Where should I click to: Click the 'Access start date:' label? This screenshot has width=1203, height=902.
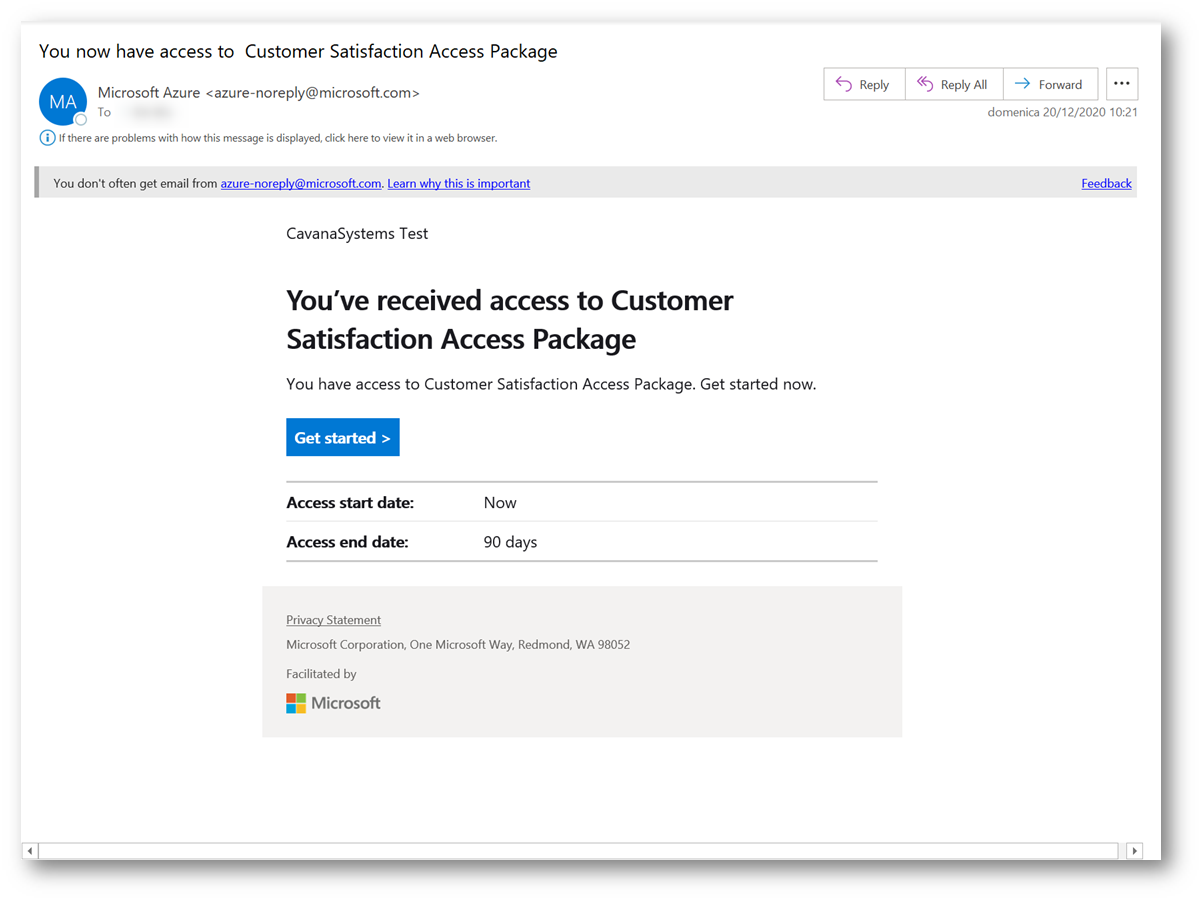click(350, 503)
